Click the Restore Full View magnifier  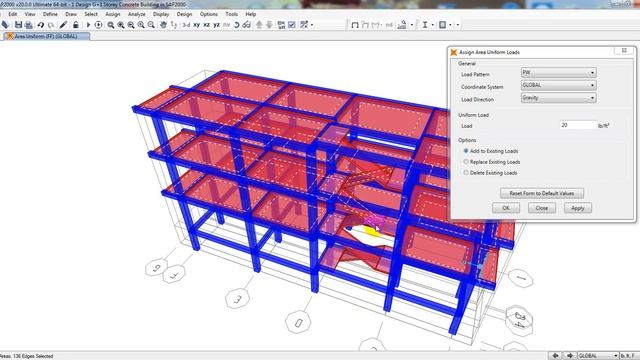tap(121, 25)
